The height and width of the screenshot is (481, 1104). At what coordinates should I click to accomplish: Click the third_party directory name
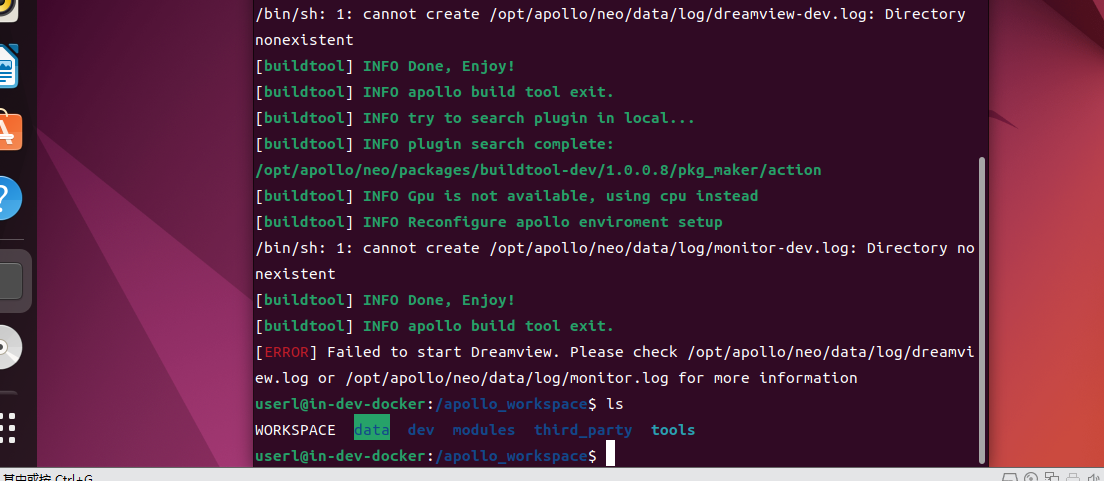[583, 430]
